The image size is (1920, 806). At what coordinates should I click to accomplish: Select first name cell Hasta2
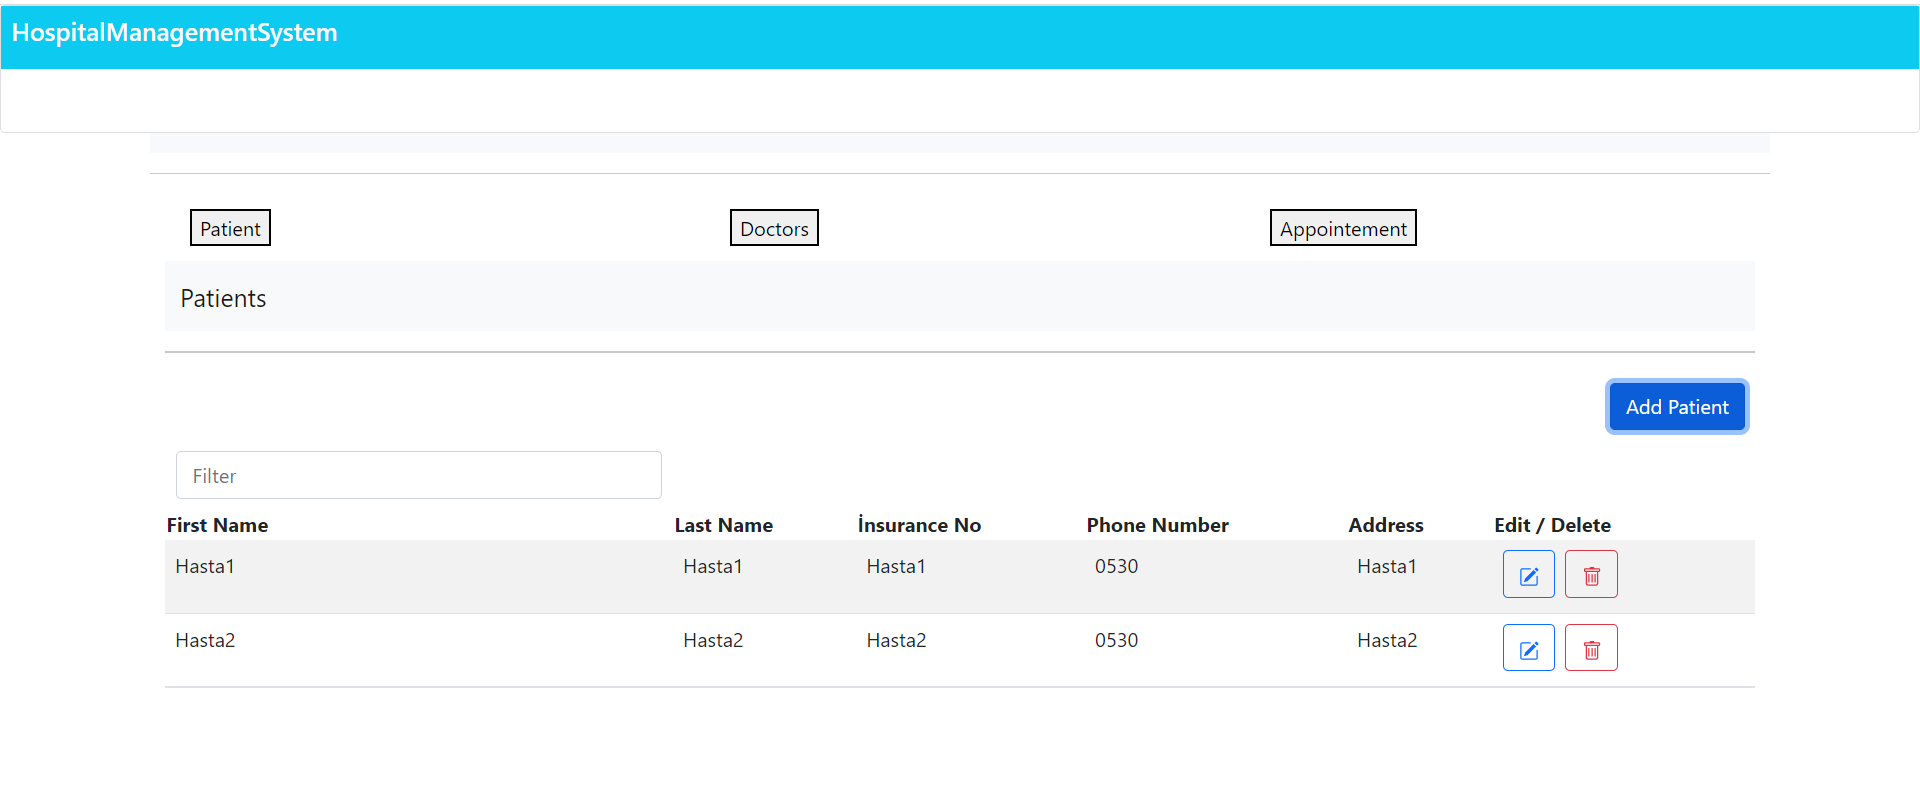[205, 640]
